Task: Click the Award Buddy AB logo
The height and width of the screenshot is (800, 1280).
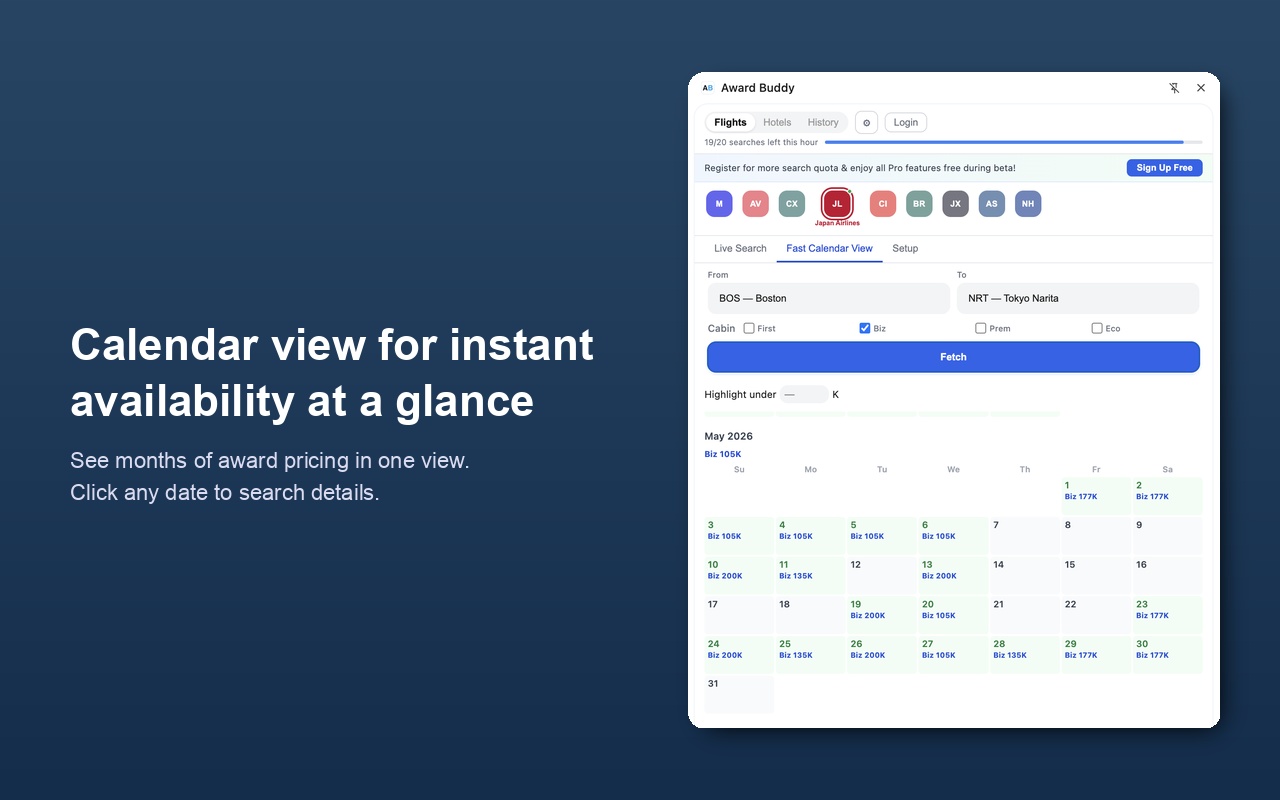Action: click(708, 88)
